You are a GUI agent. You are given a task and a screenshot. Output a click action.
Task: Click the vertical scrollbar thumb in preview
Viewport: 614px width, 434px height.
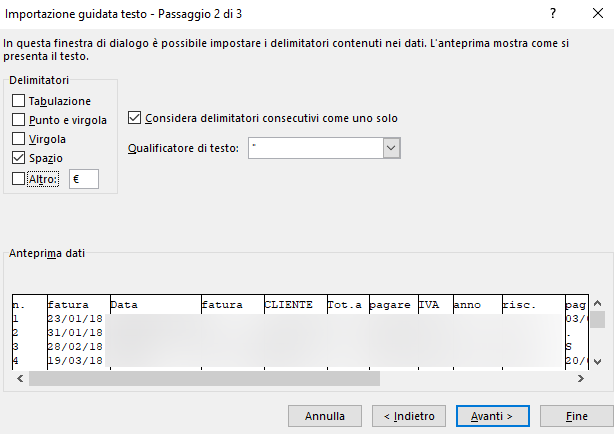[x=597, y=319]
